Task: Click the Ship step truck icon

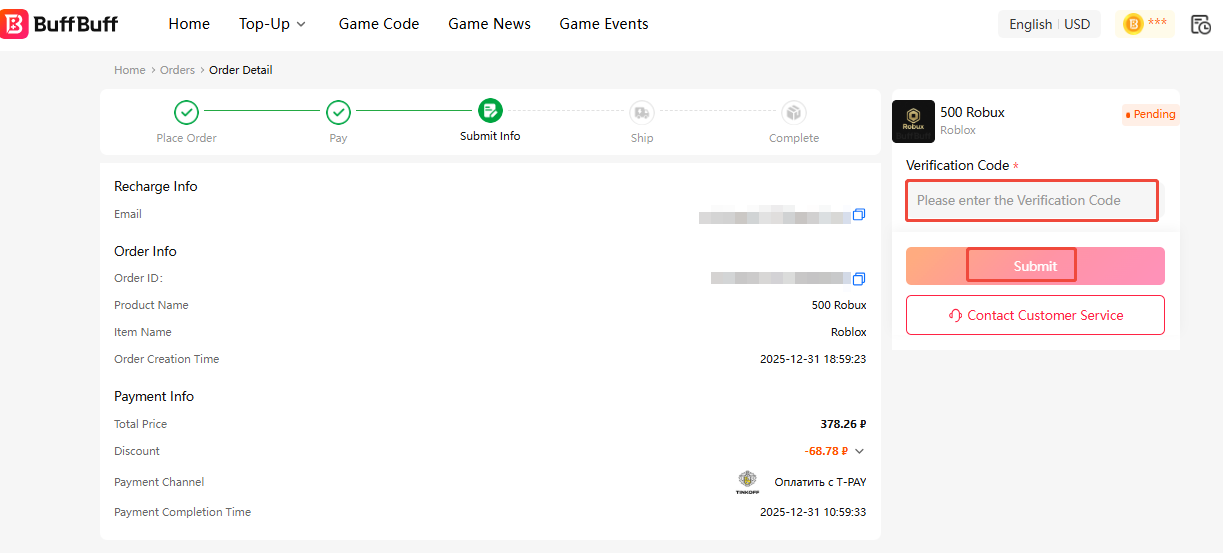Action: click(641, 112)
